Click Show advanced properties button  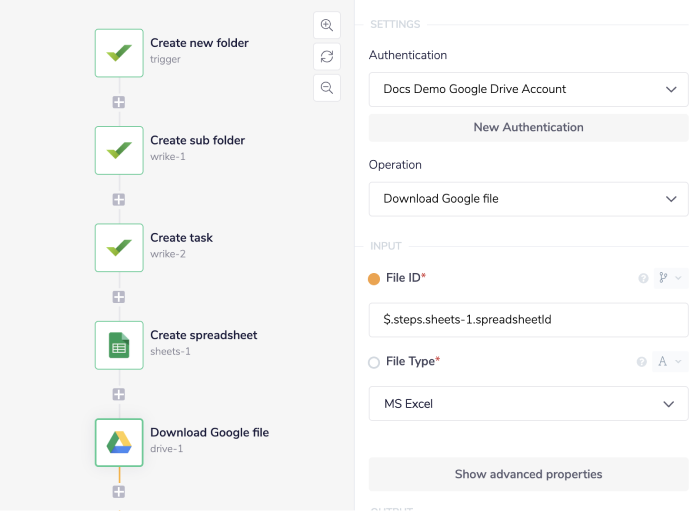point(528,474)
